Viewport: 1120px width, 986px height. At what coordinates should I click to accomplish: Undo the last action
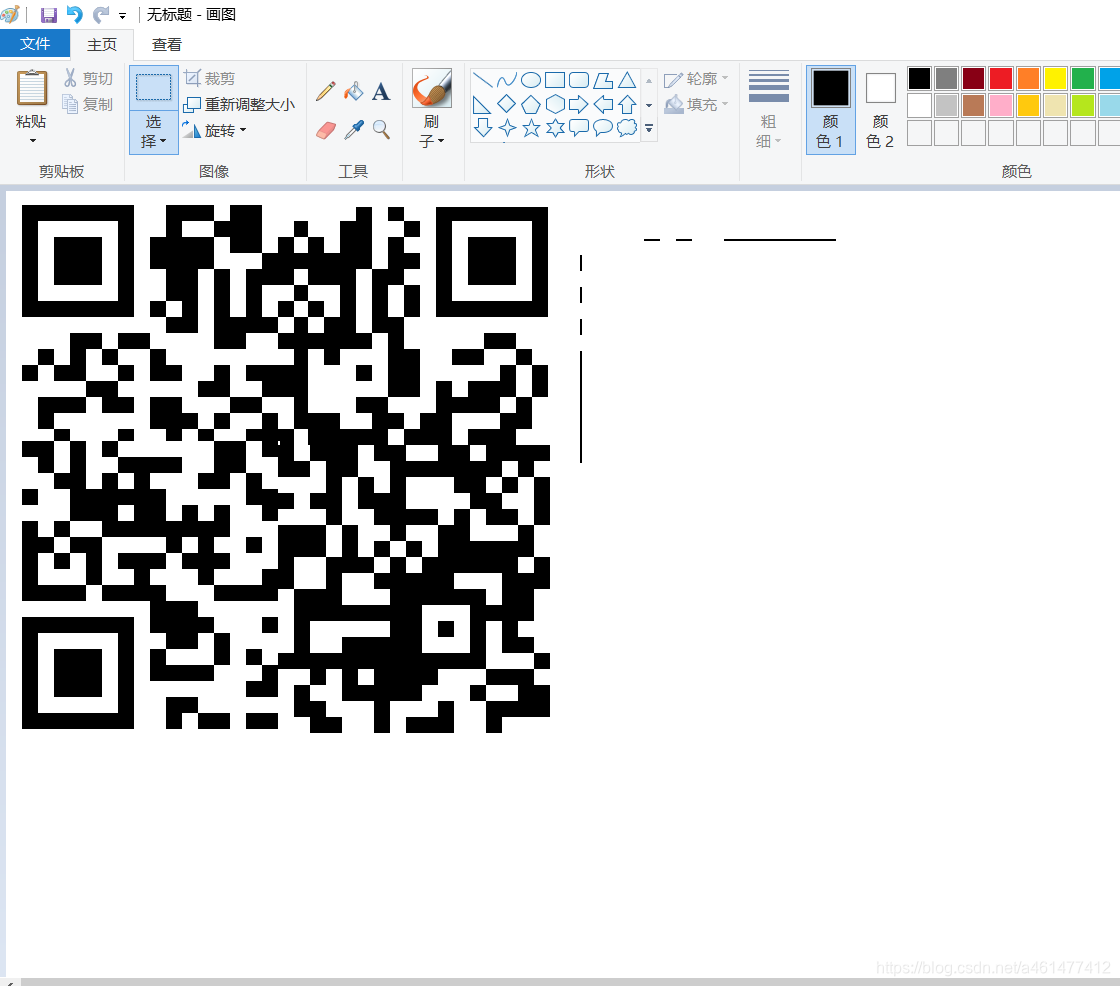pos(75,14)
